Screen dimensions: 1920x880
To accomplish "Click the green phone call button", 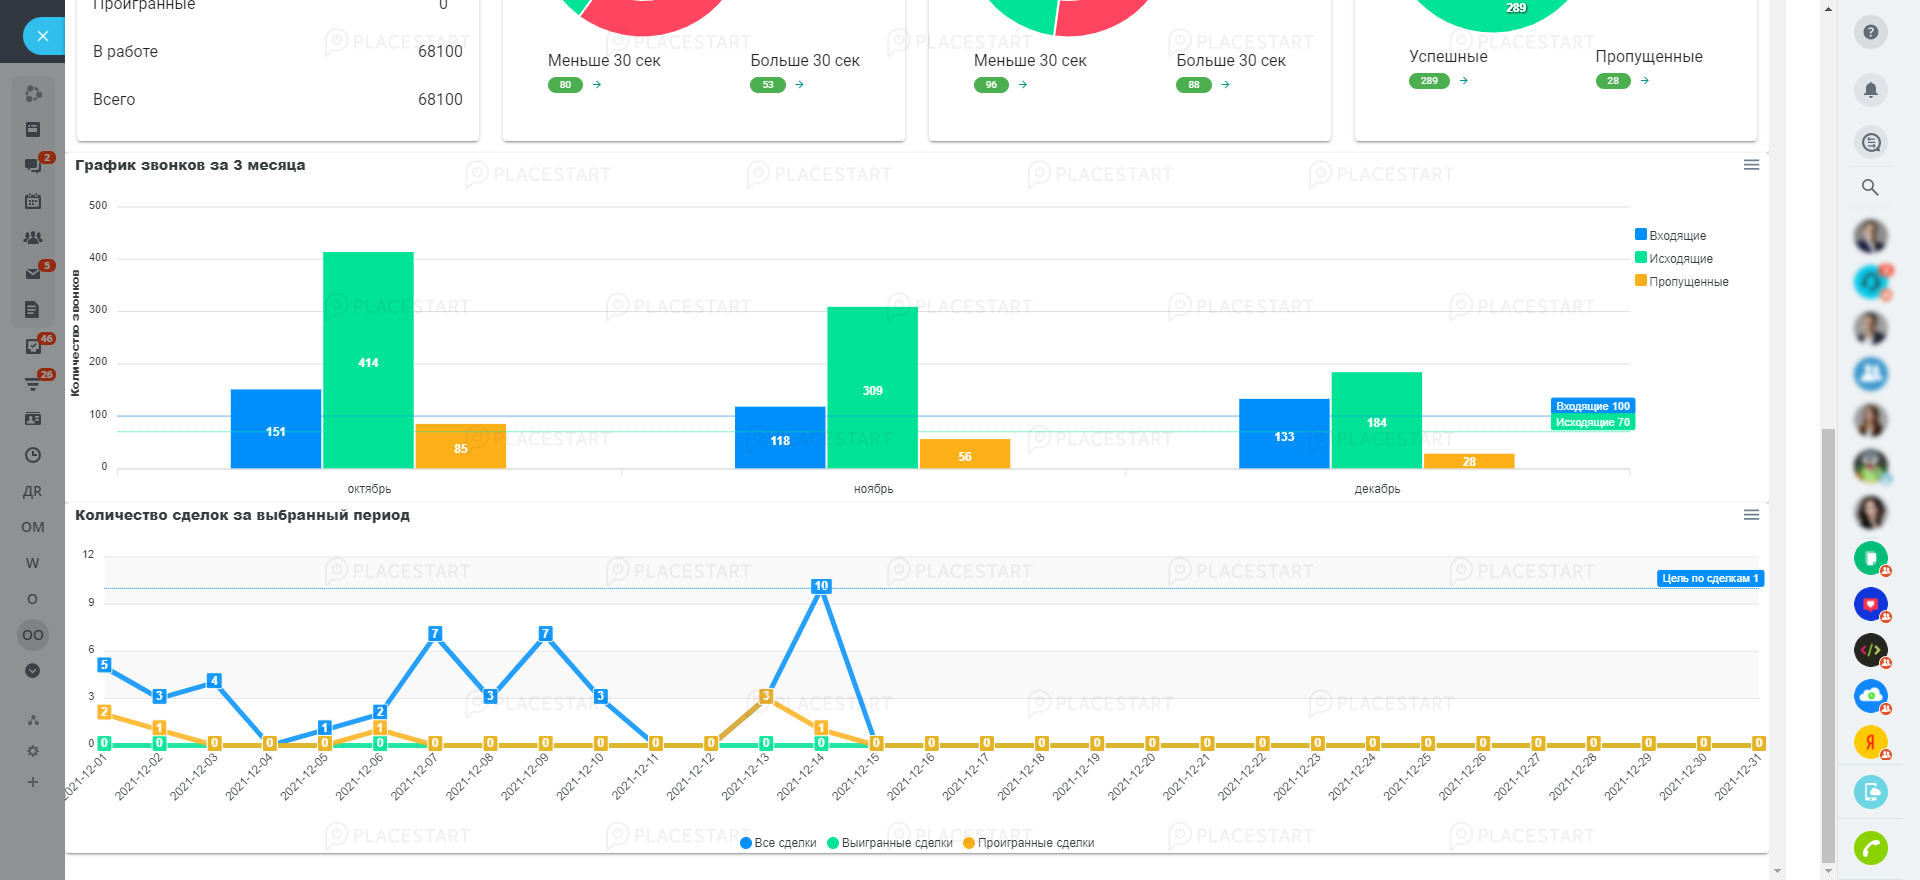I will tap(1870, 848).
